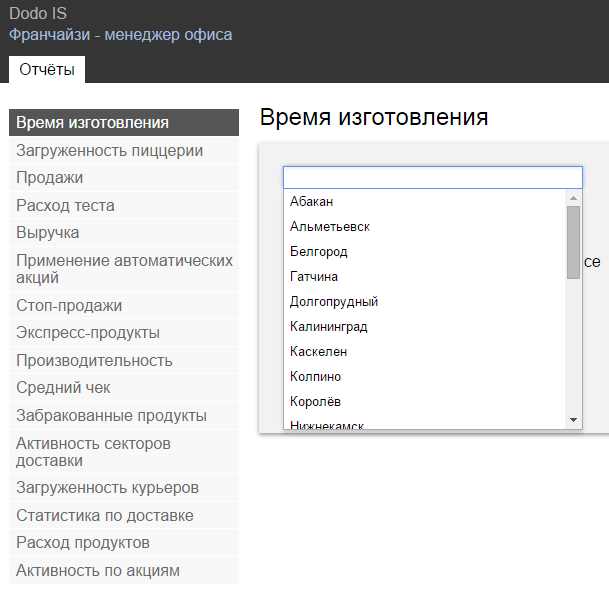
Task: Open the Загруженность пиццерии report
Action: (124, 151)
